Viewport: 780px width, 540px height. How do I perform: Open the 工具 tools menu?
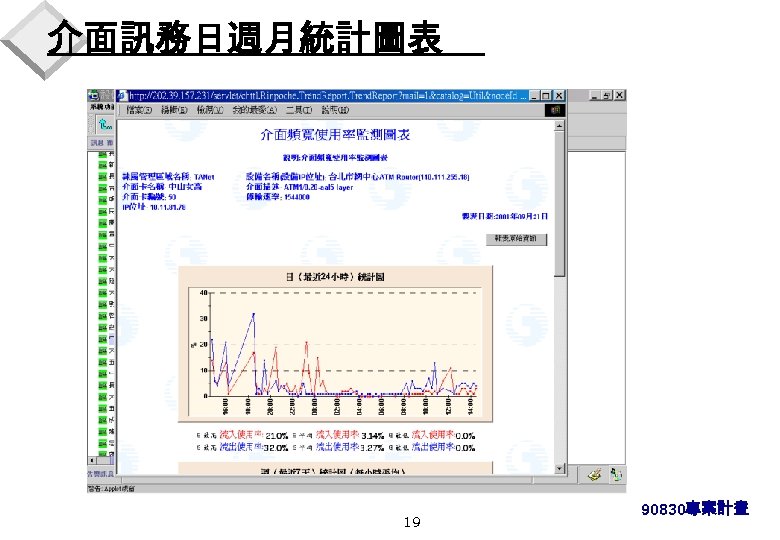coord(298,110)
